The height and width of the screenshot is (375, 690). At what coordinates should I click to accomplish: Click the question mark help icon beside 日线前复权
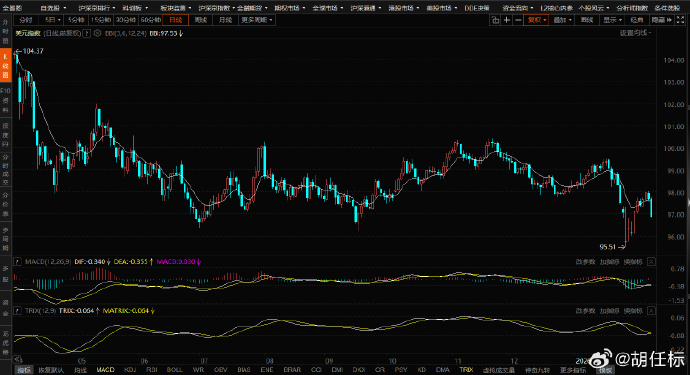pos(87,33)
